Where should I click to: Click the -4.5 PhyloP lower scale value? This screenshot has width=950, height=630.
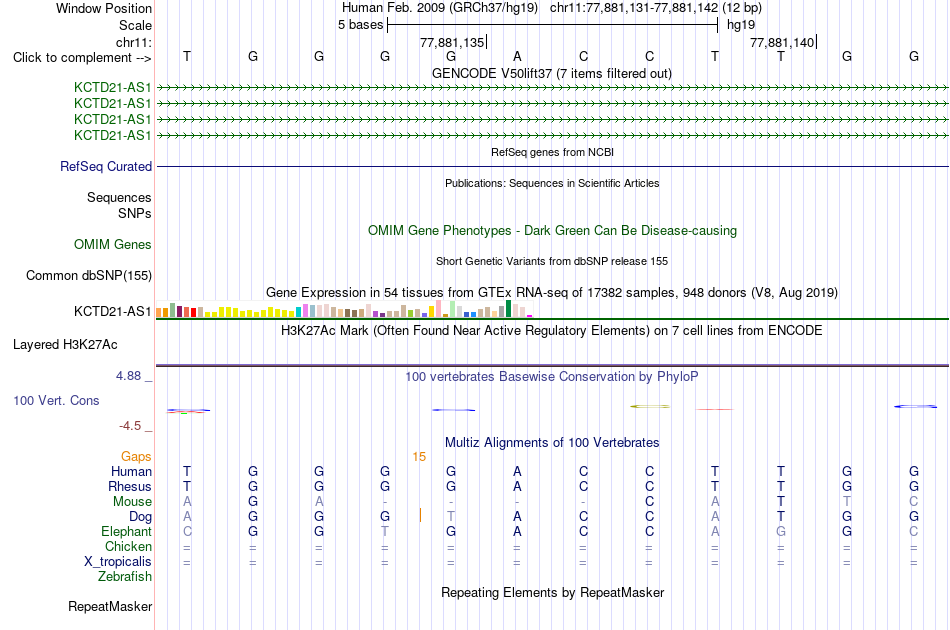coord(130,426)
